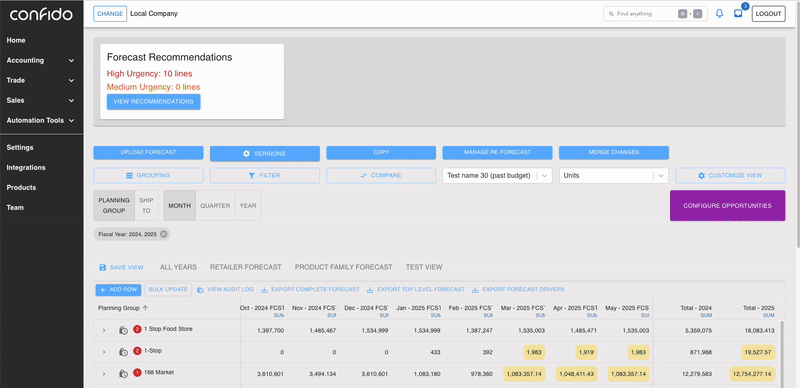Open the All Years saved view
Image resolution: width=800 pixels, height=388 pixels.
(x=178, y=267)
